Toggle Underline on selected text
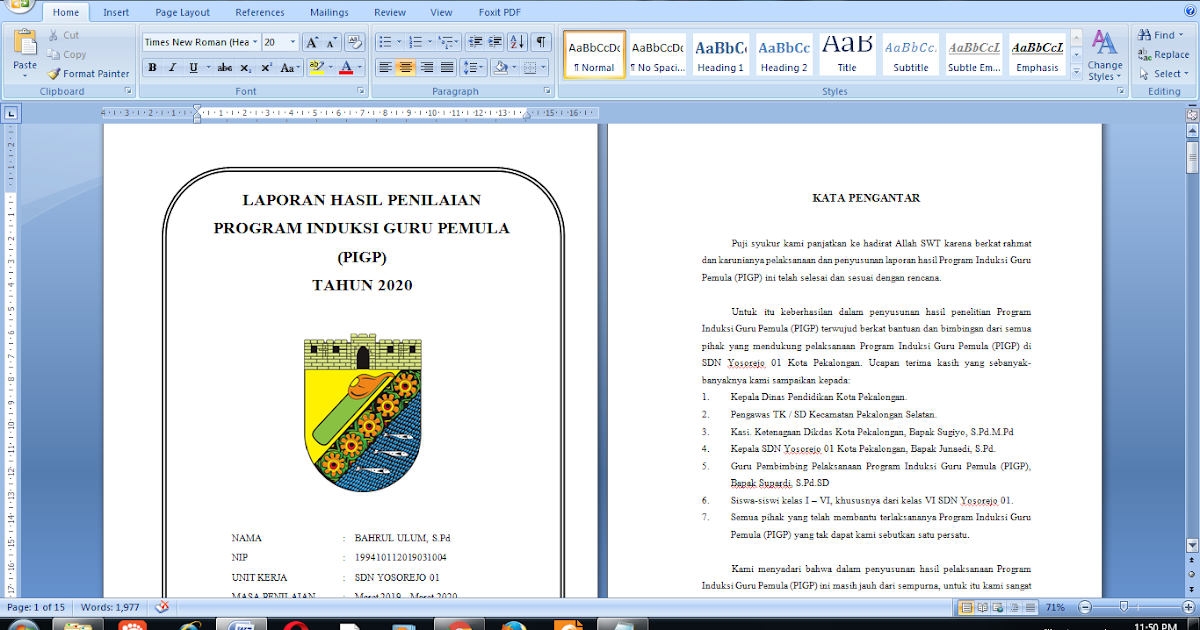This screenshot has width=1200, height=630. [193, 66]
